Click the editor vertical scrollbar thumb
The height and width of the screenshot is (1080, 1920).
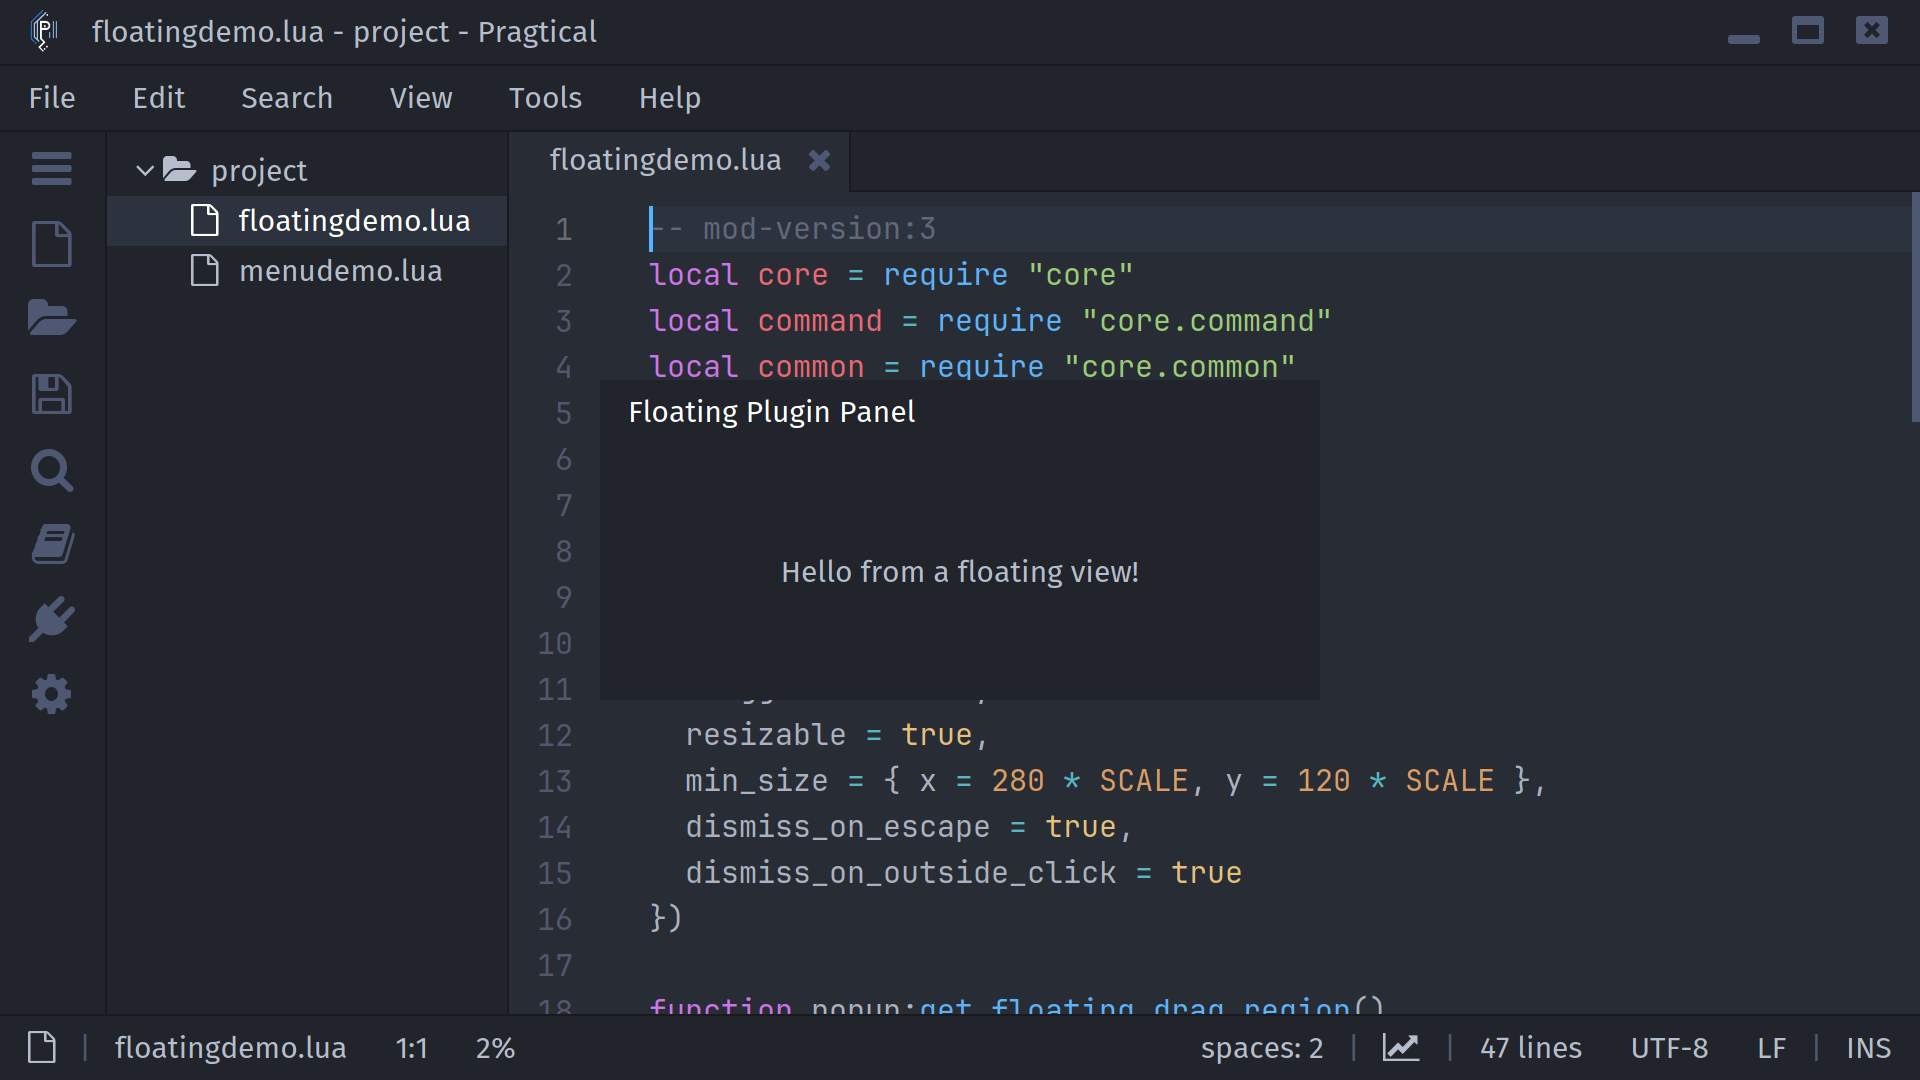coord(1914,307)
